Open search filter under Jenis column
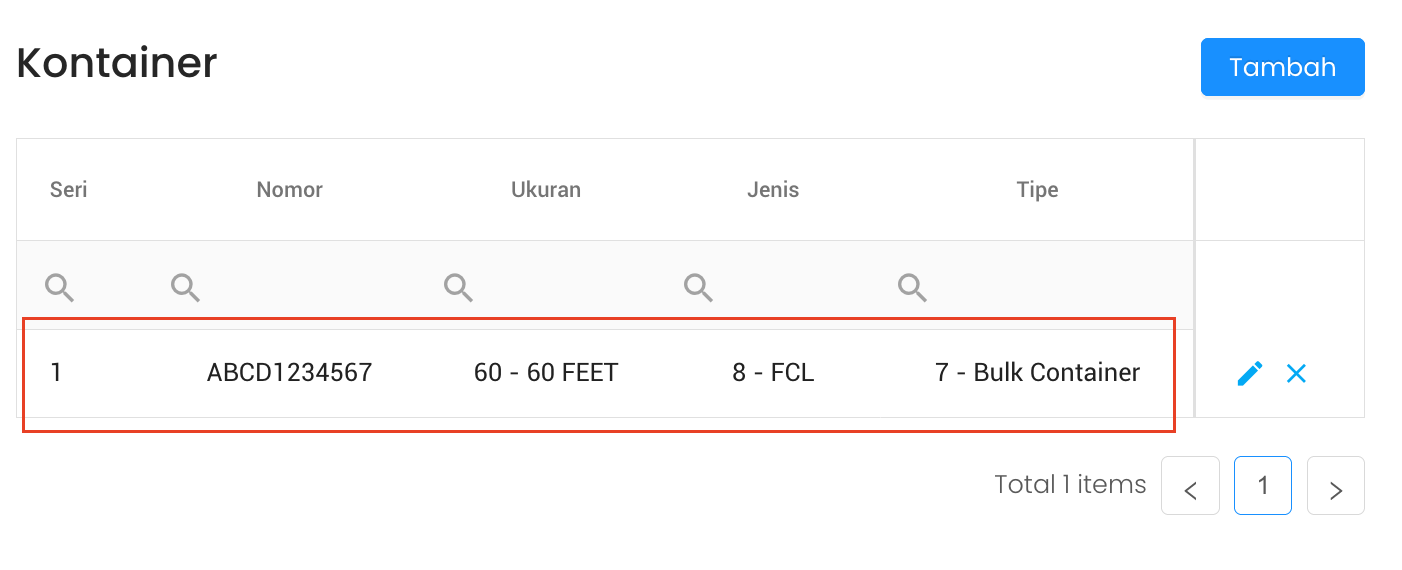 coord(698,288)
